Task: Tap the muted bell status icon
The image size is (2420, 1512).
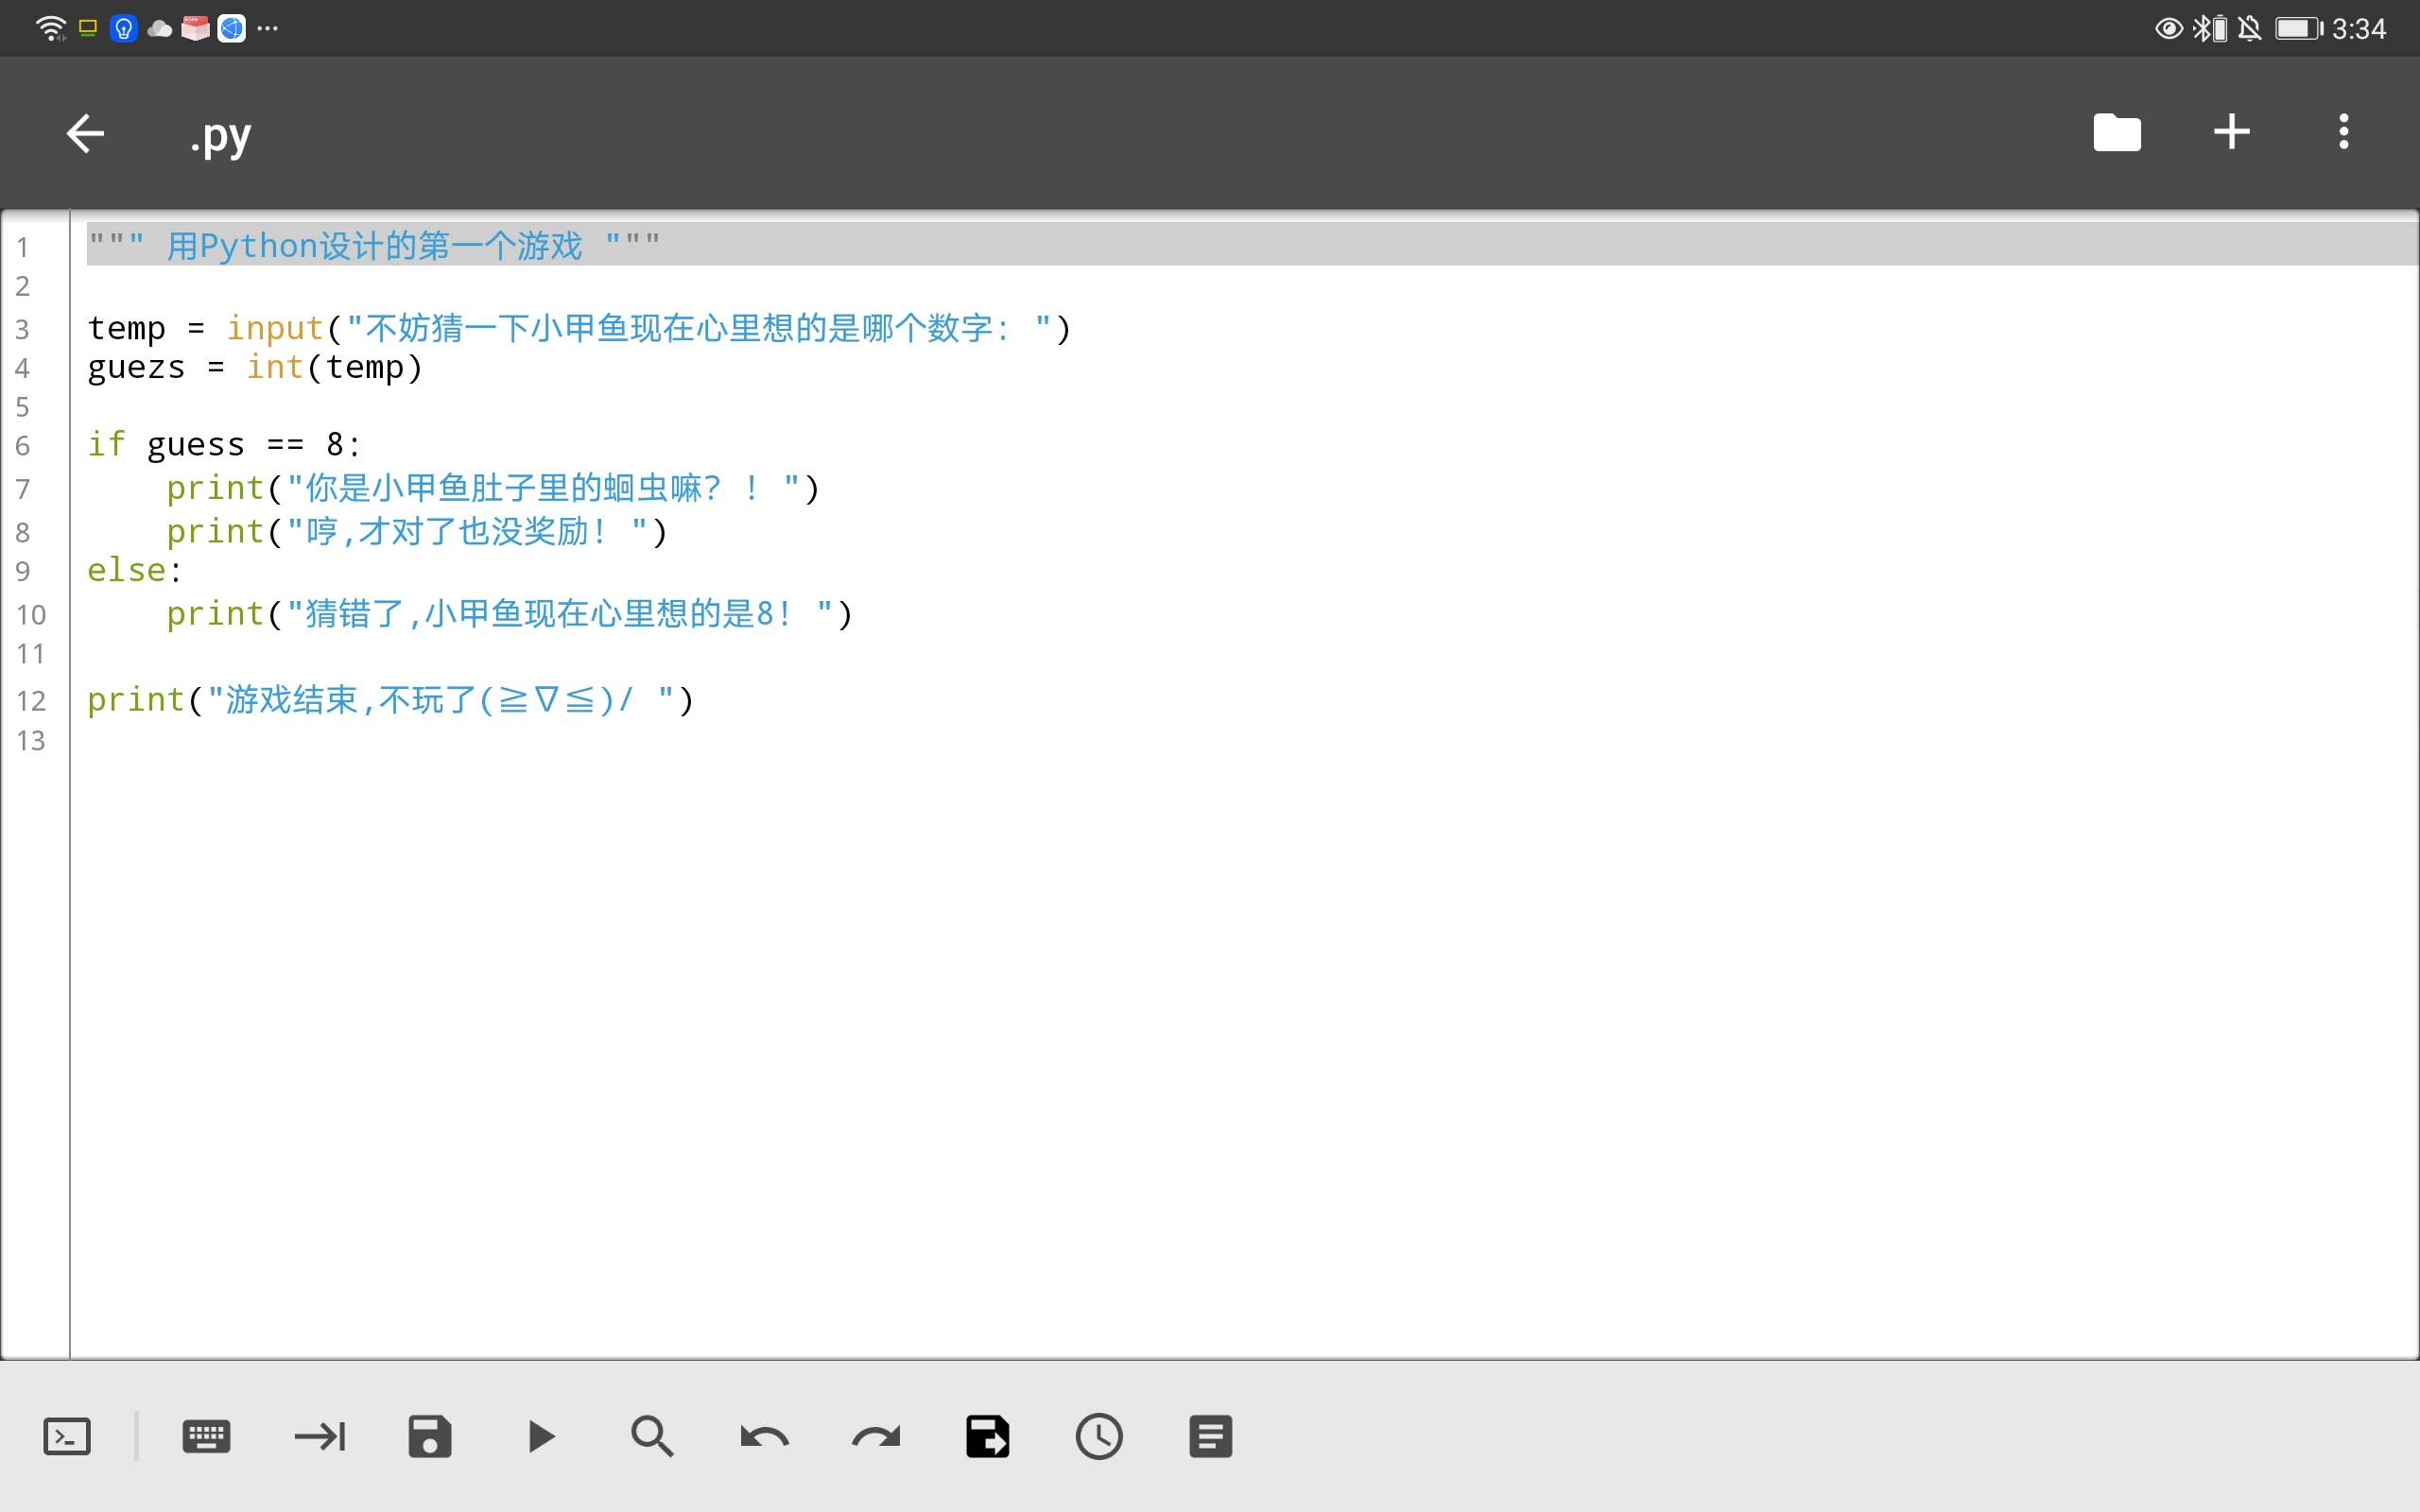Action: (2250, 28)
